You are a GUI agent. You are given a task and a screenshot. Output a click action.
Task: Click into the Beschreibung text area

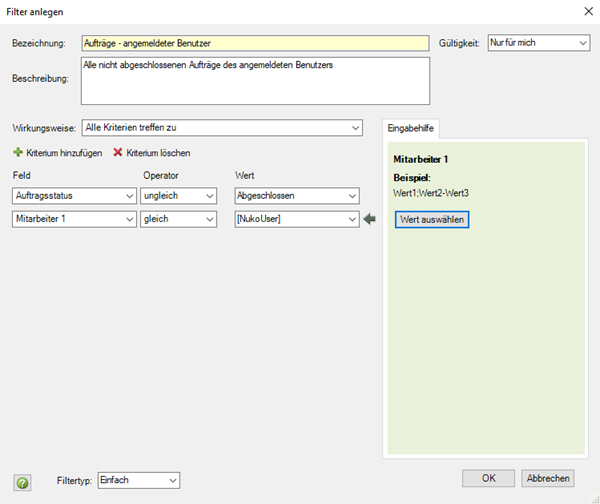point(255,81)
